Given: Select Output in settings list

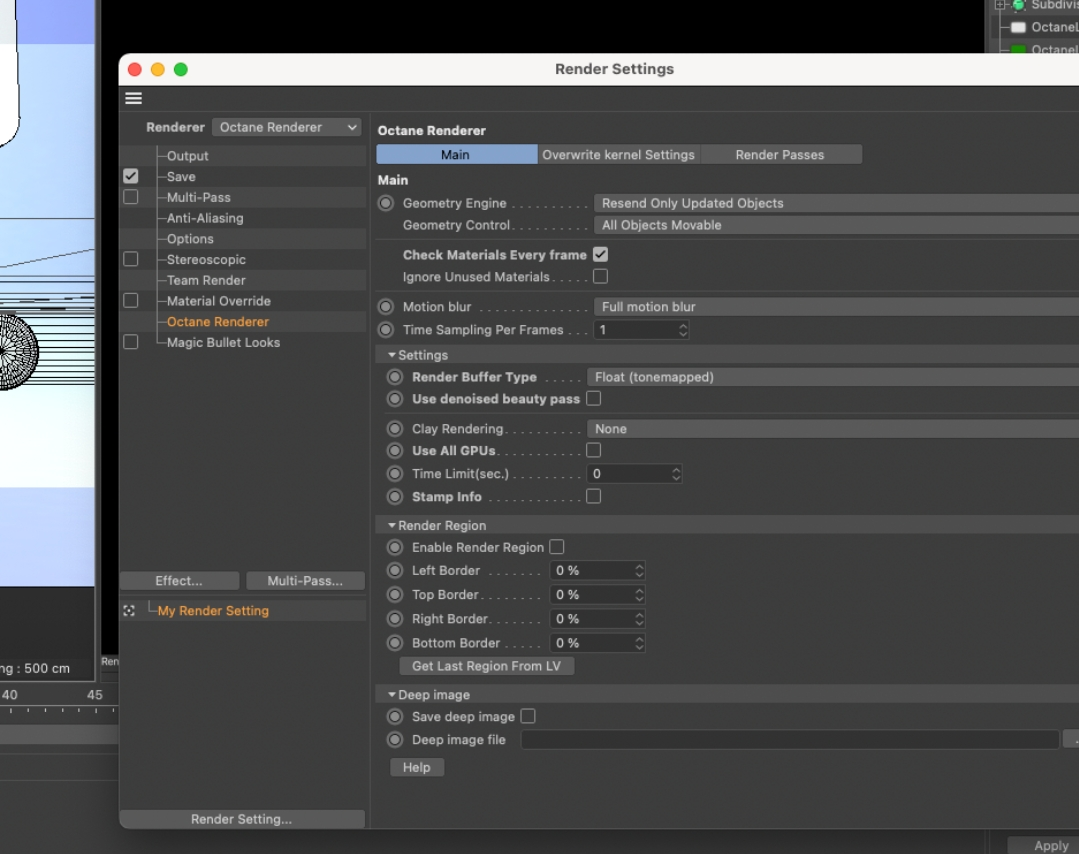Looking at the screenshot, I should [188, 156].
